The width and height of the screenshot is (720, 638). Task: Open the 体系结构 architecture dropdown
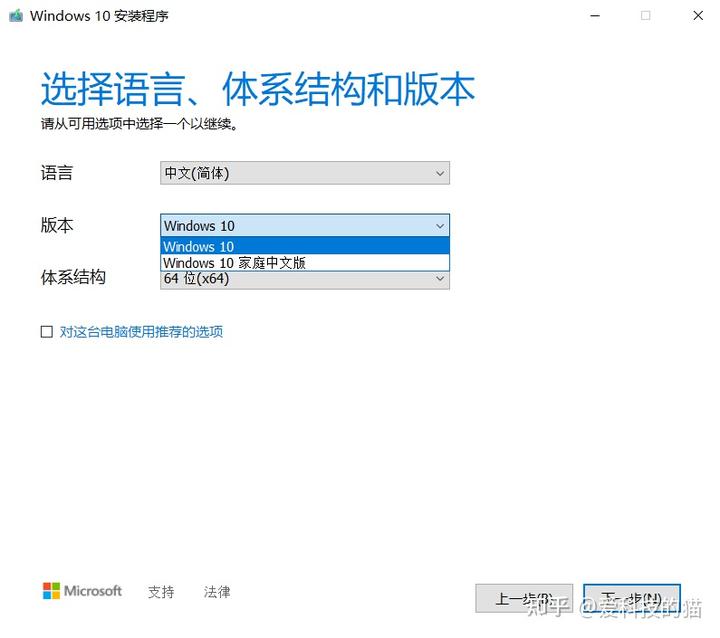click(305, 279)
